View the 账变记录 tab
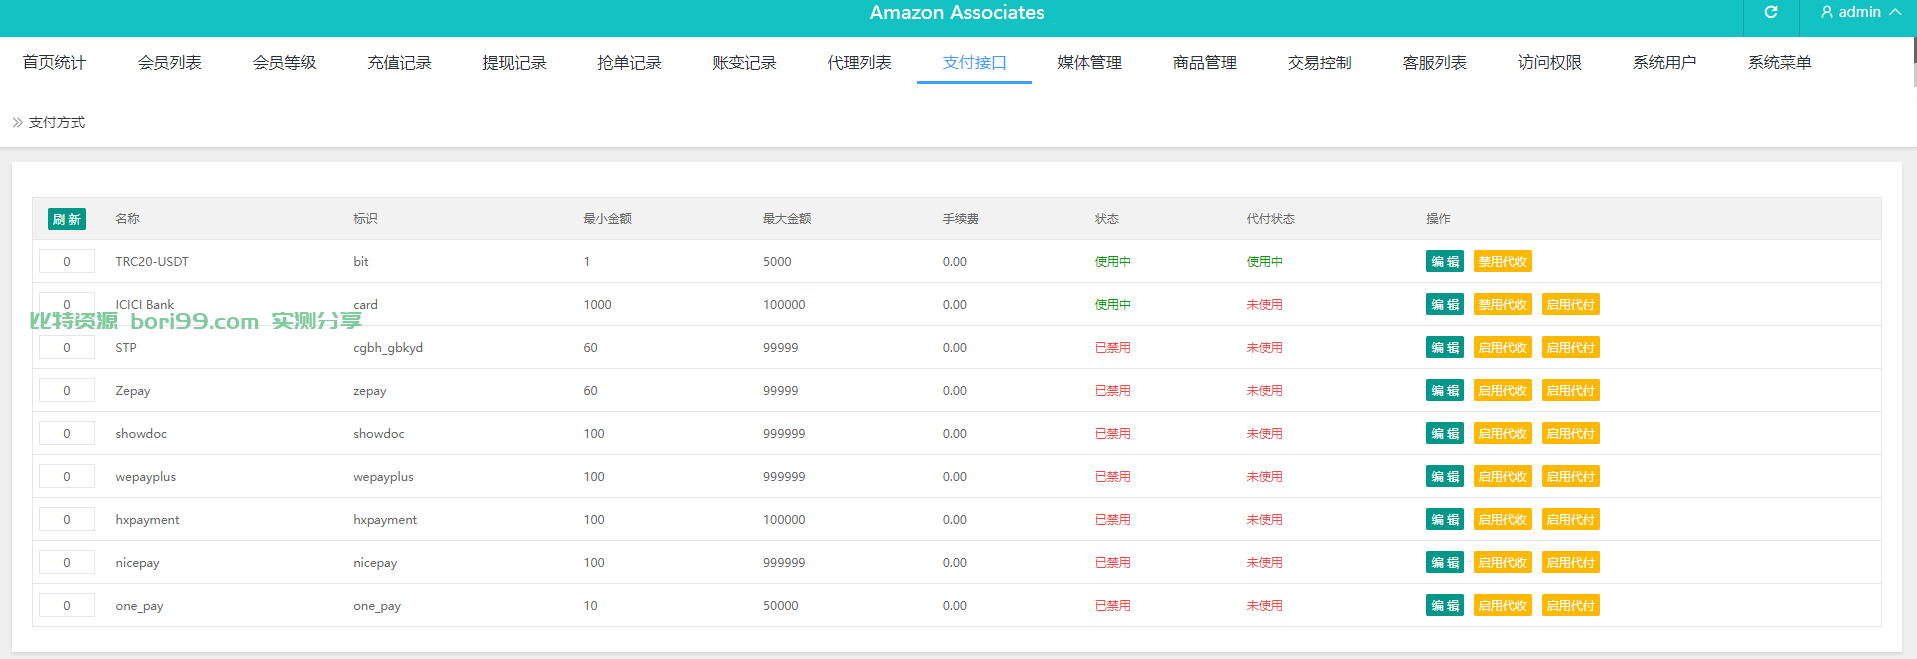This screenshot has height=659, width=1917. (x=745, y=62)
